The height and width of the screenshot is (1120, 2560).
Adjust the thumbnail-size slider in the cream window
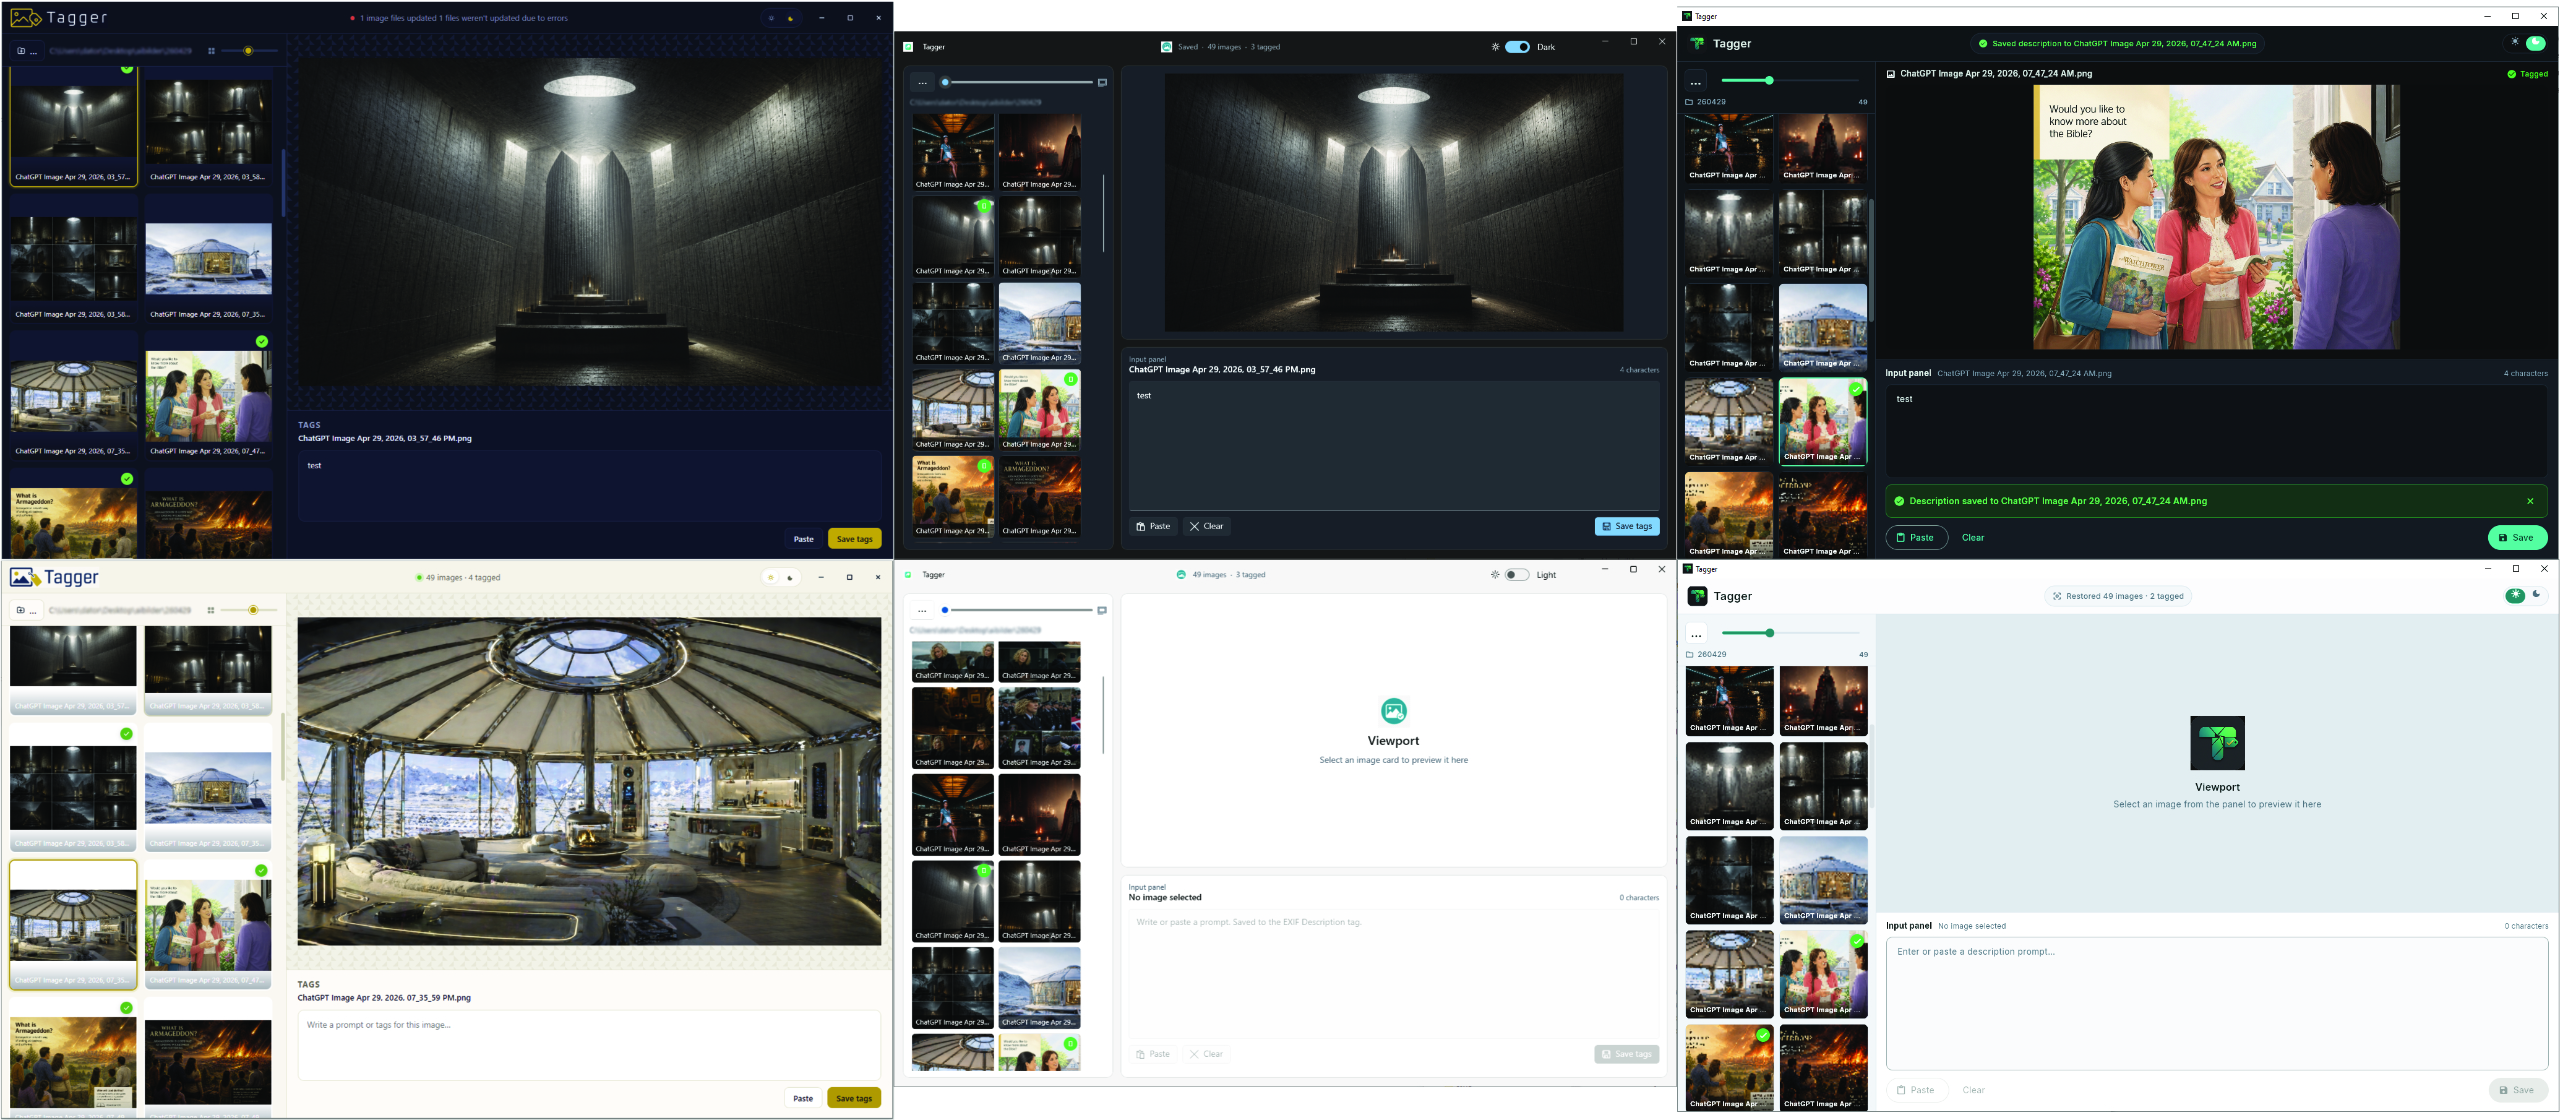pos(252,610)
